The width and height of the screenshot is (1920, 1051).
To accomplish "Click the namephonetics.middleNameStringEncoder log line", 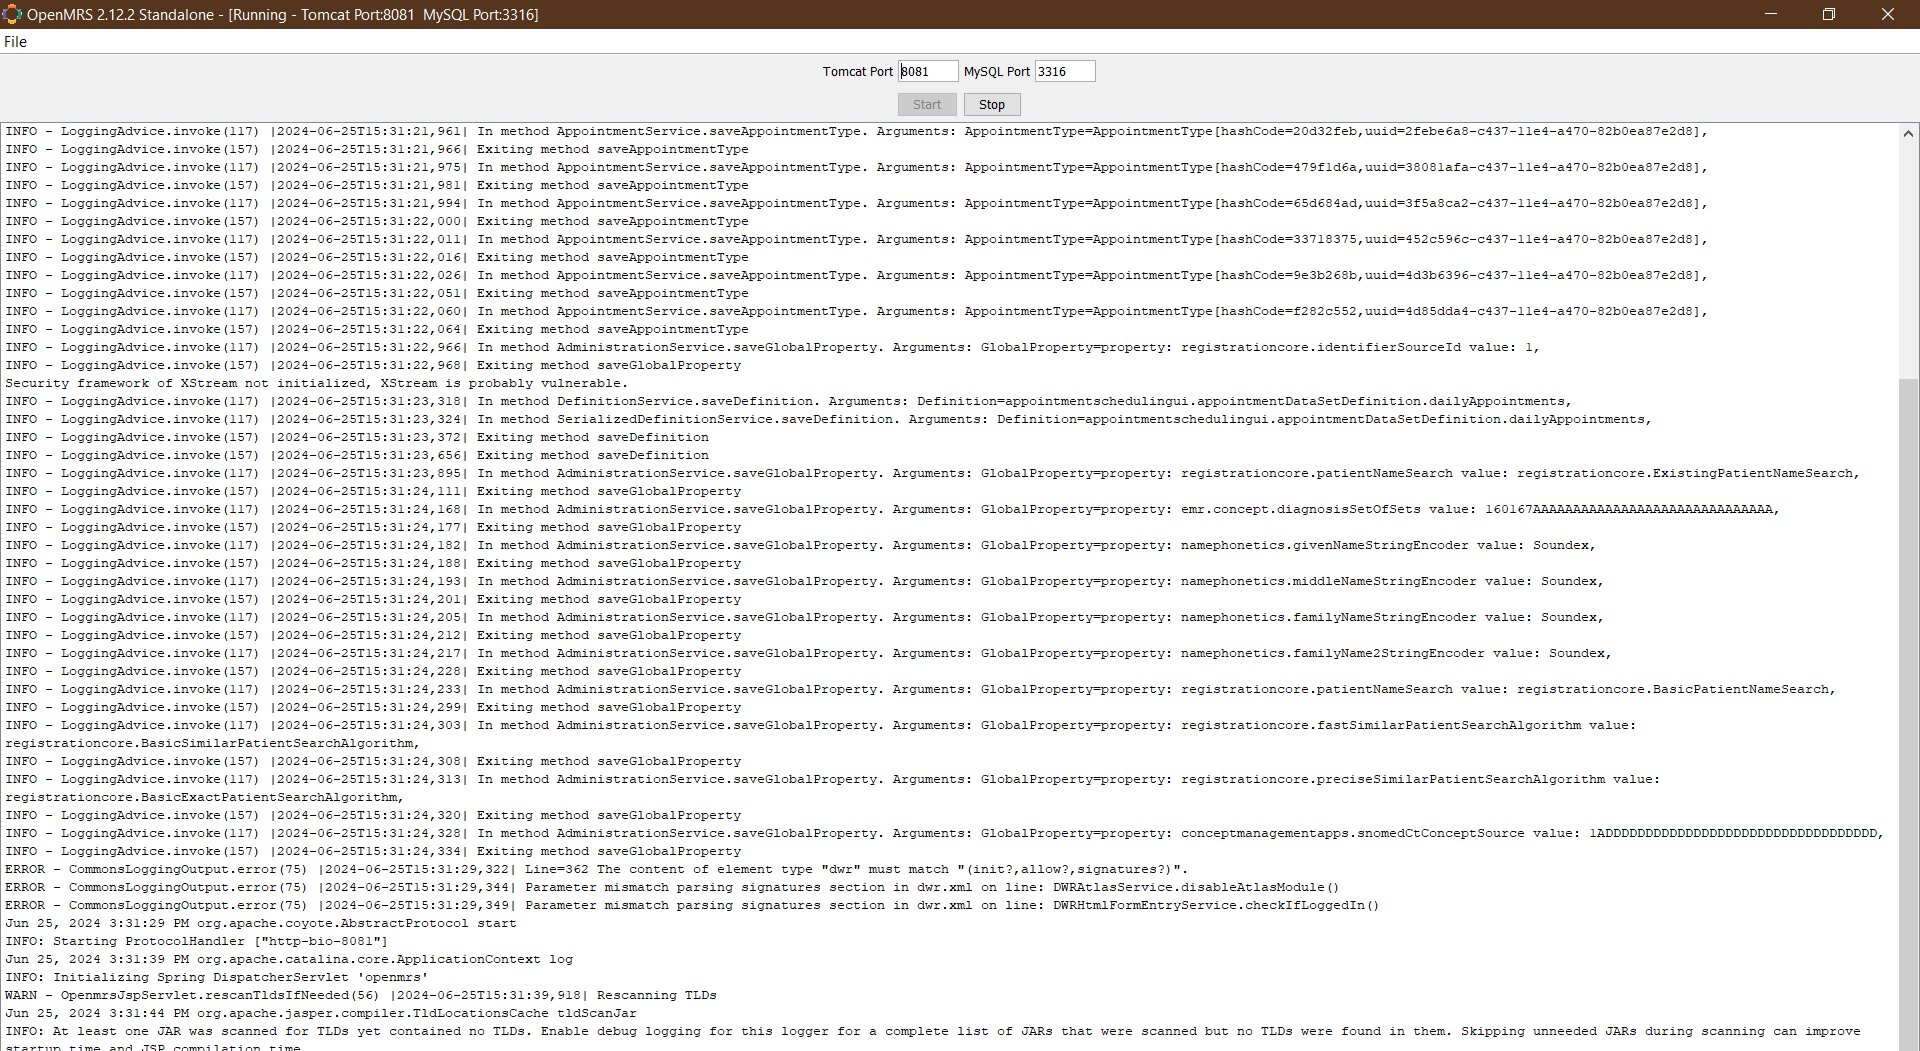I will click(x=804, y=582).
